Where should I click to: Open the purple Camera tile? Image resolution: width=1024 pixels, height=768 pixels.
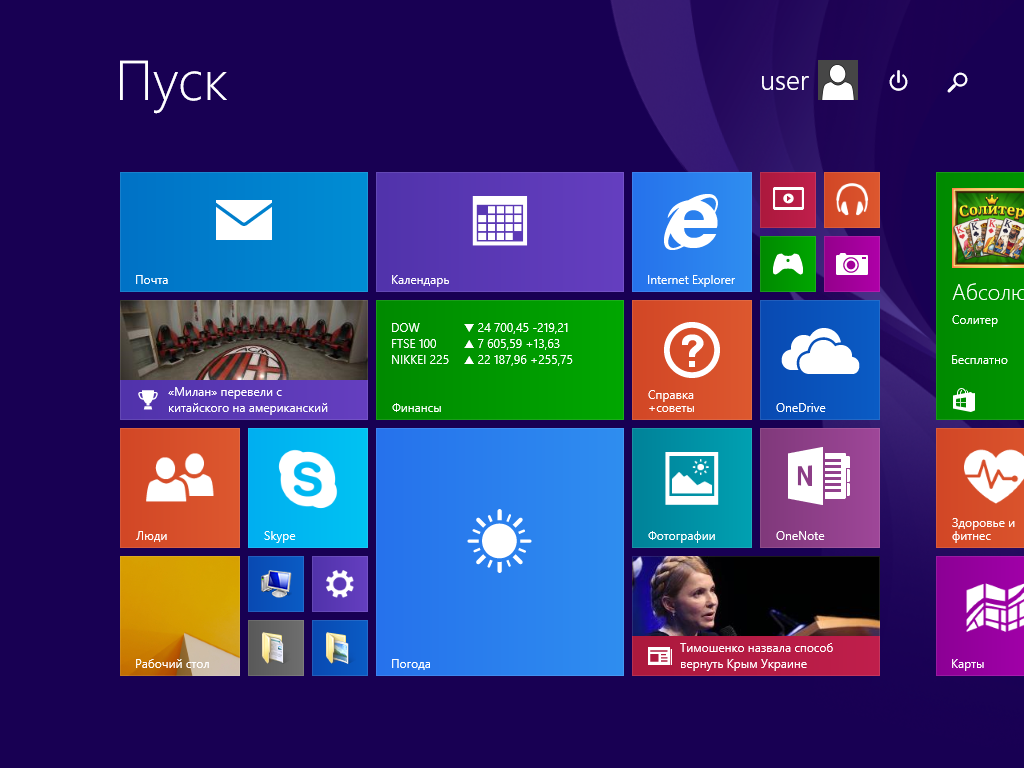(852, 264)
